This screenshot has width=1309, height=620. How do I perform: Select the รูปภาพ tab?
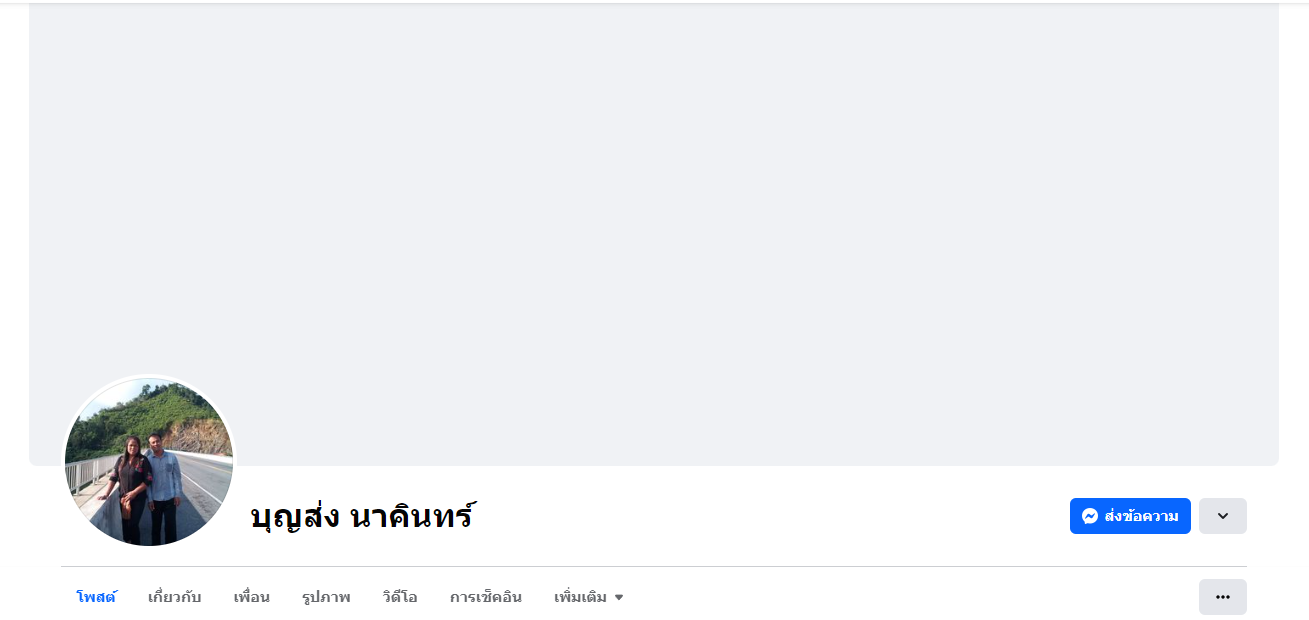pos(326,597)
